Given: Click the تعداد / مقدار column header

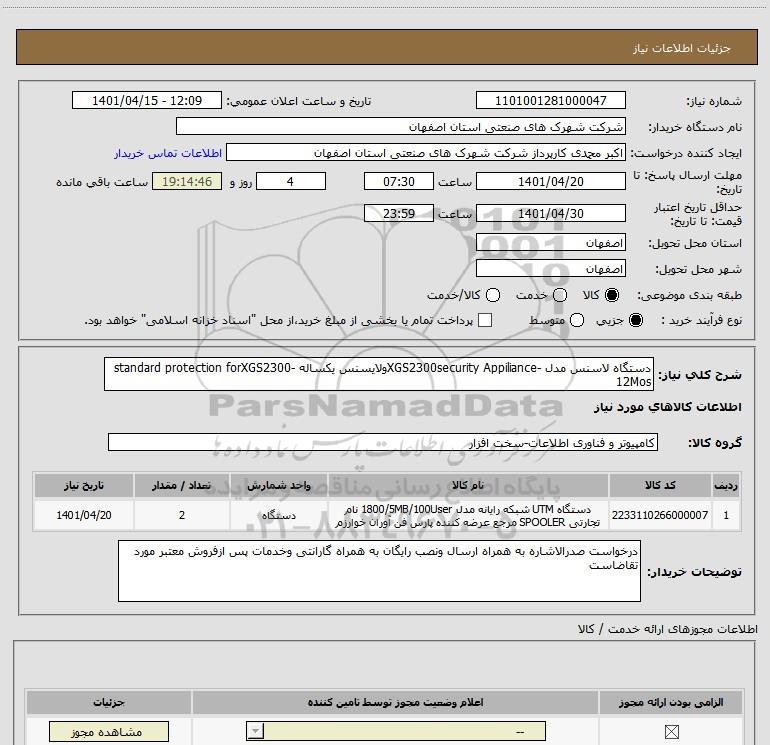Looking at the screenshot, I should [182, 485].
